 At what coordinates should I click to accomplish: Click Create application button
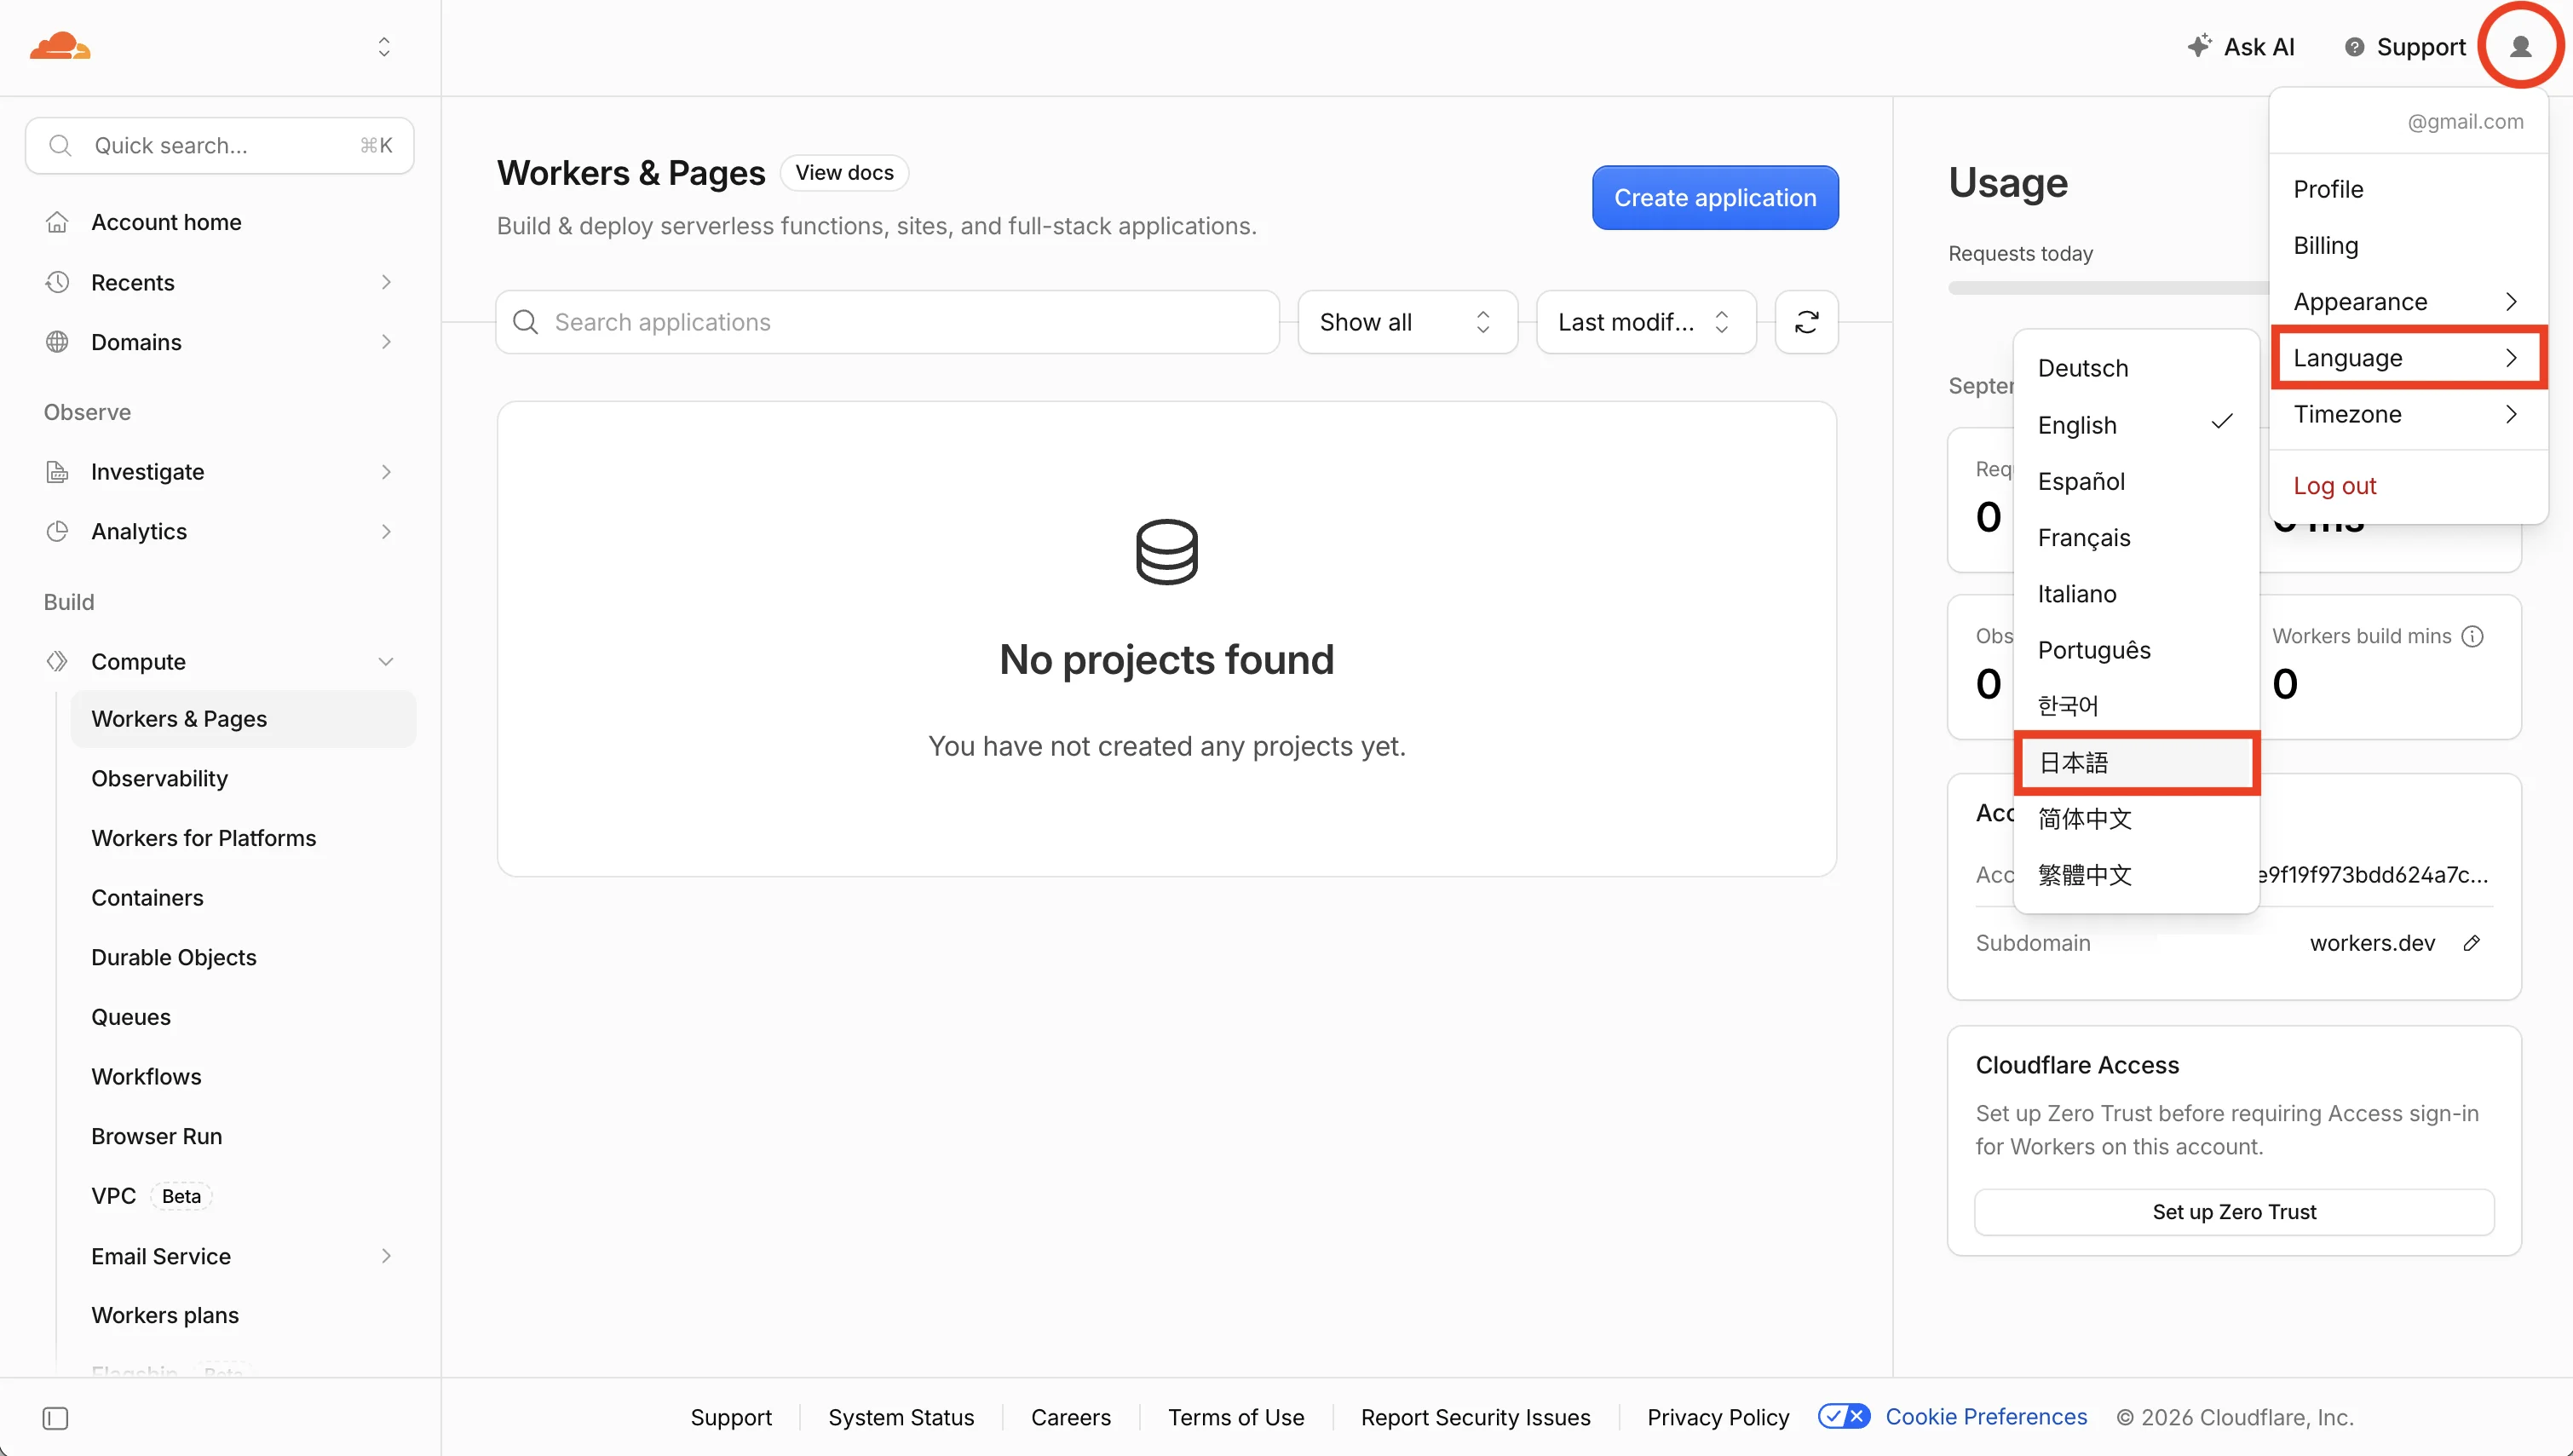point(1715,198)
